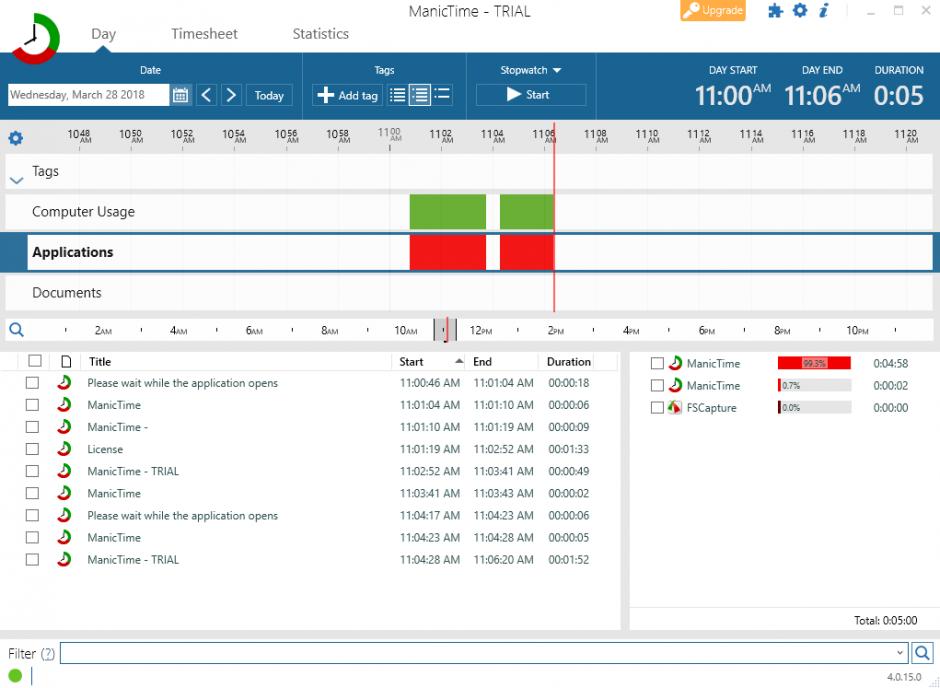Image resolution: width=940 pixels, height=688 pixels.
Task: Click the 11:03:41 AM start cell
Action: click(x=430, y=493)
